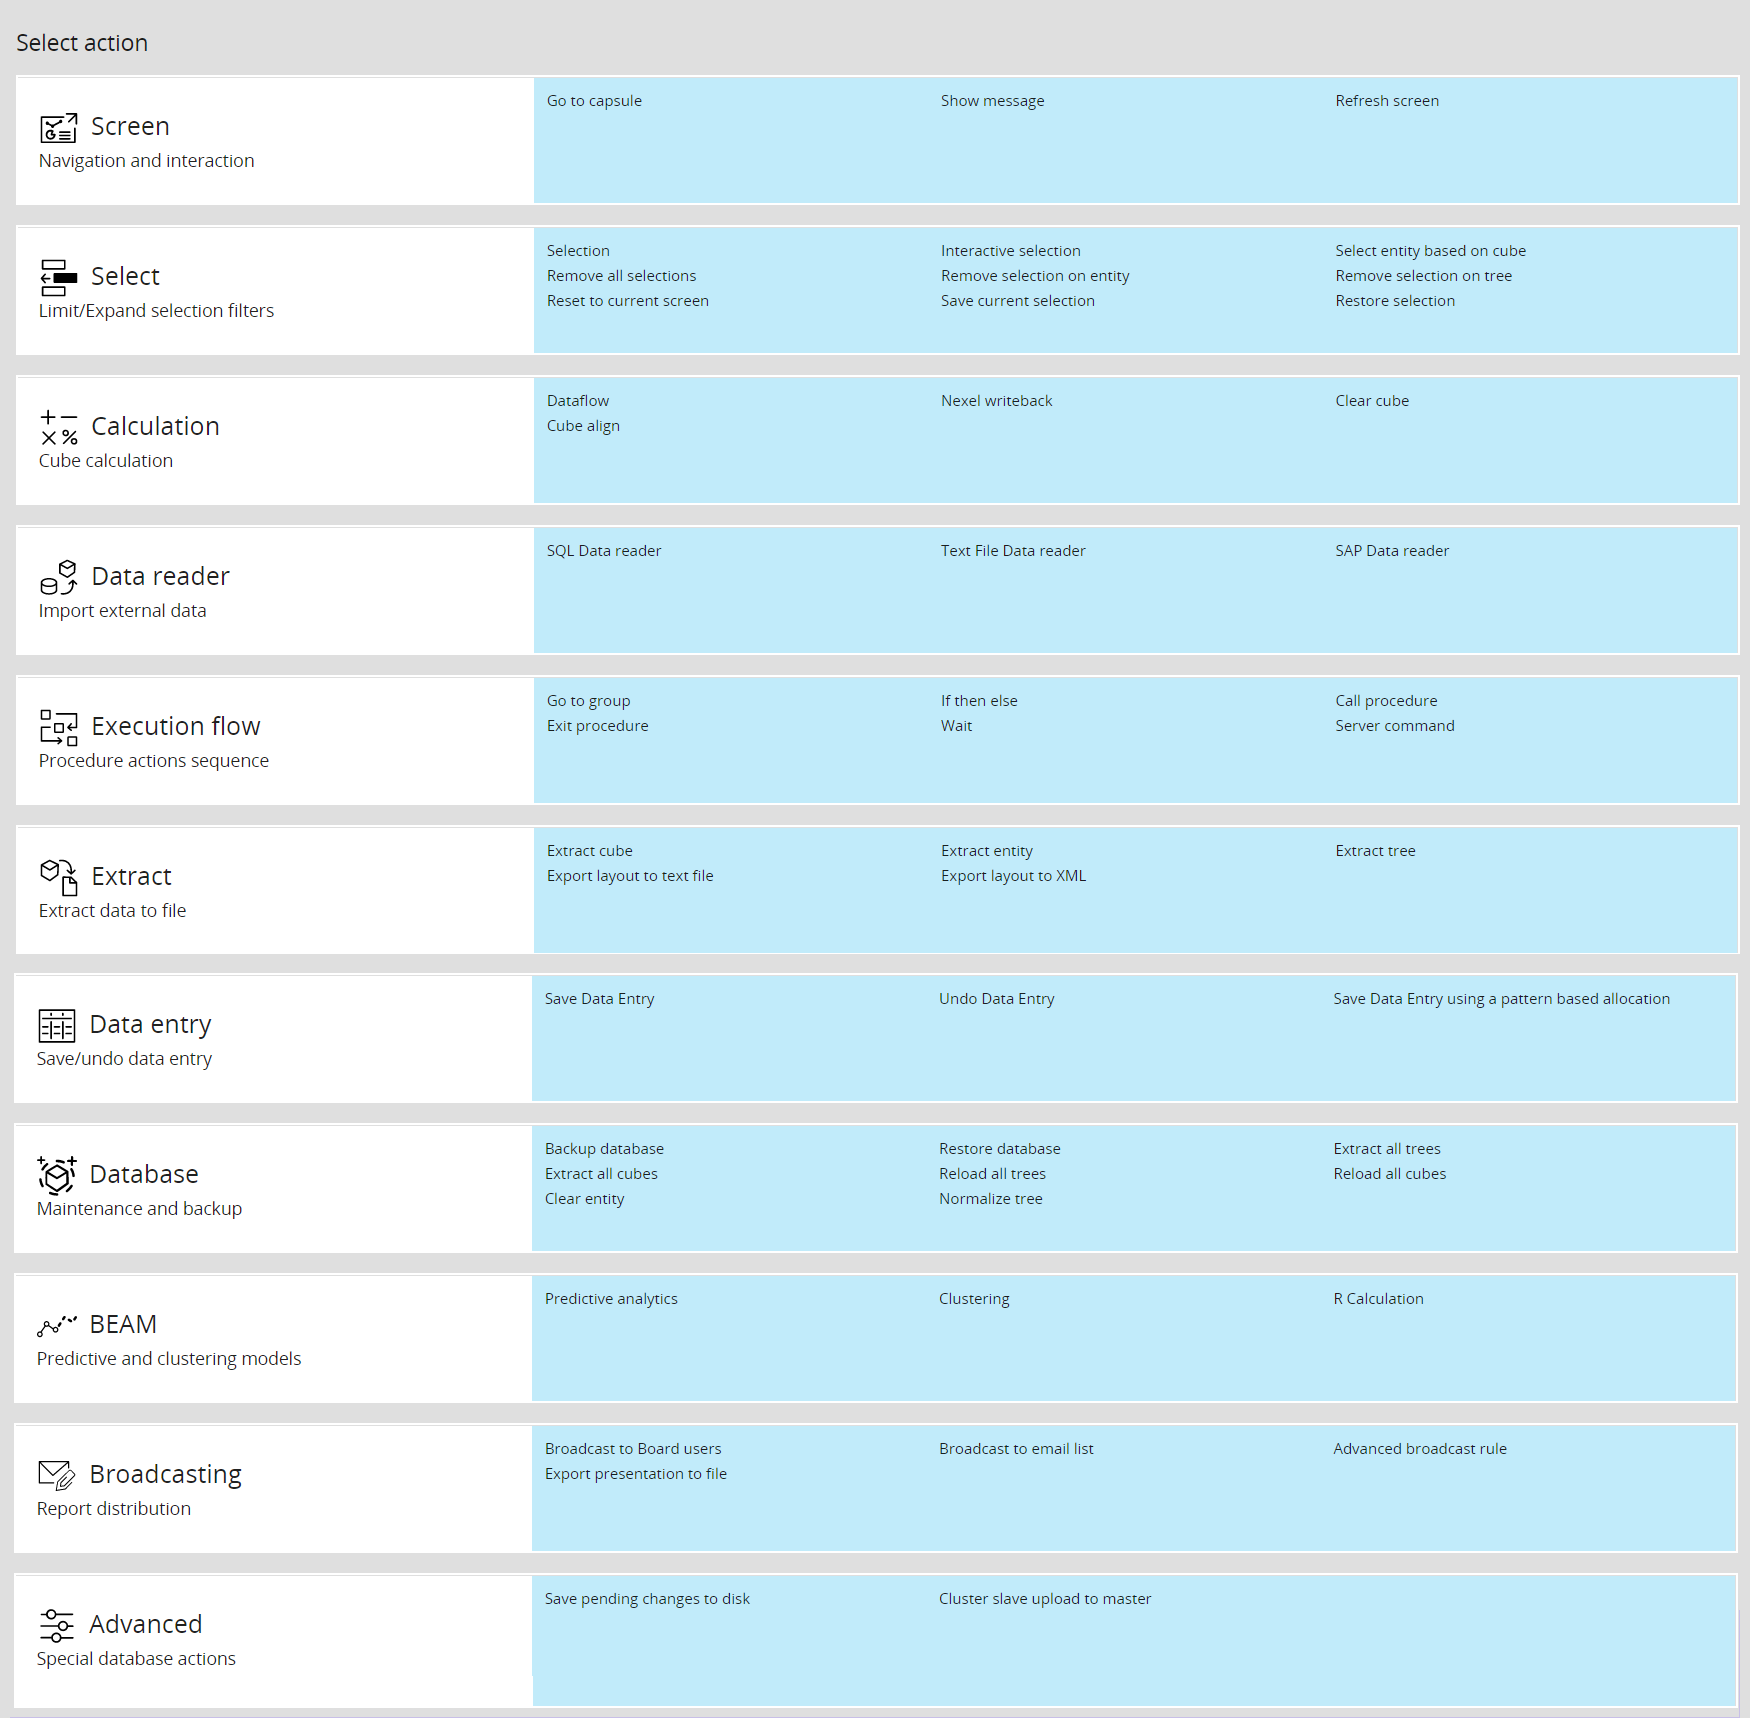Choose Extract all trees

(x=1387, y=1149)
